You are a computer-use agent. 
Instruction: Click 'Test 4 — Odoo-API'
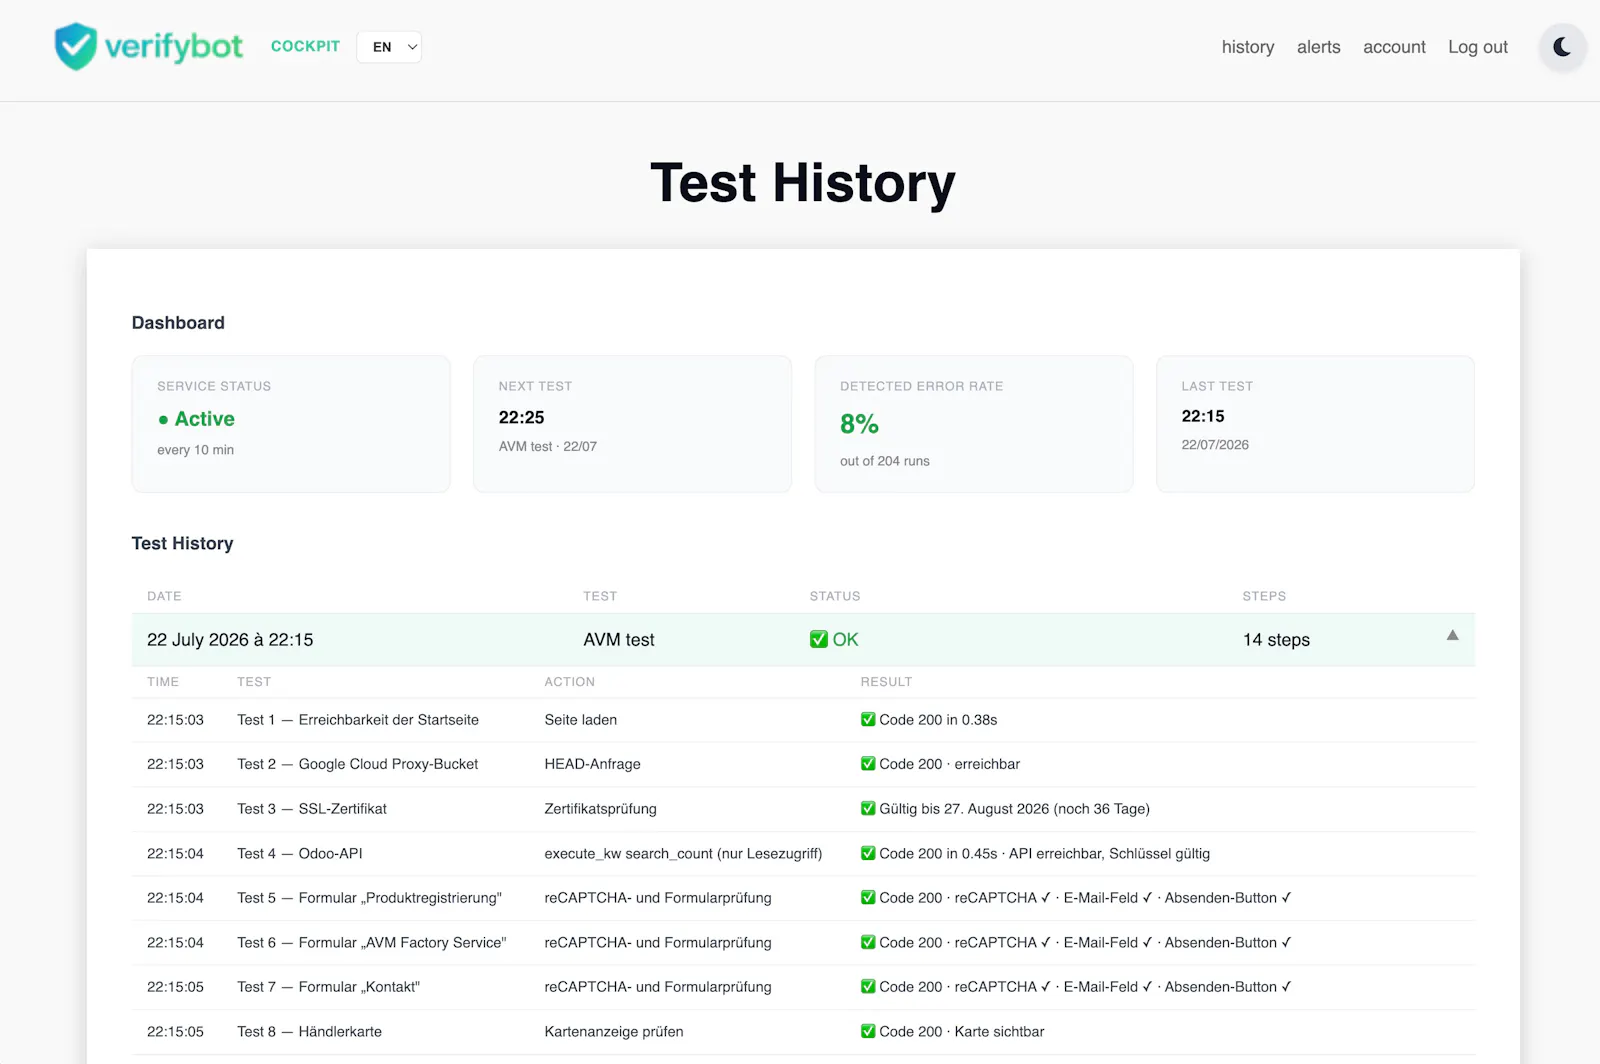(x=300, y=854)
